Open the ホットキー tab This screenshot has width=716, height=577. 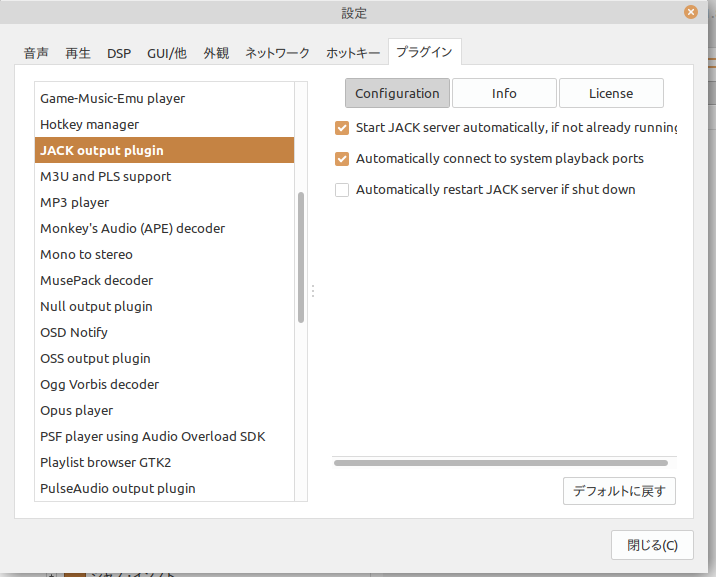pyautogui.click(x=353, y=53)
